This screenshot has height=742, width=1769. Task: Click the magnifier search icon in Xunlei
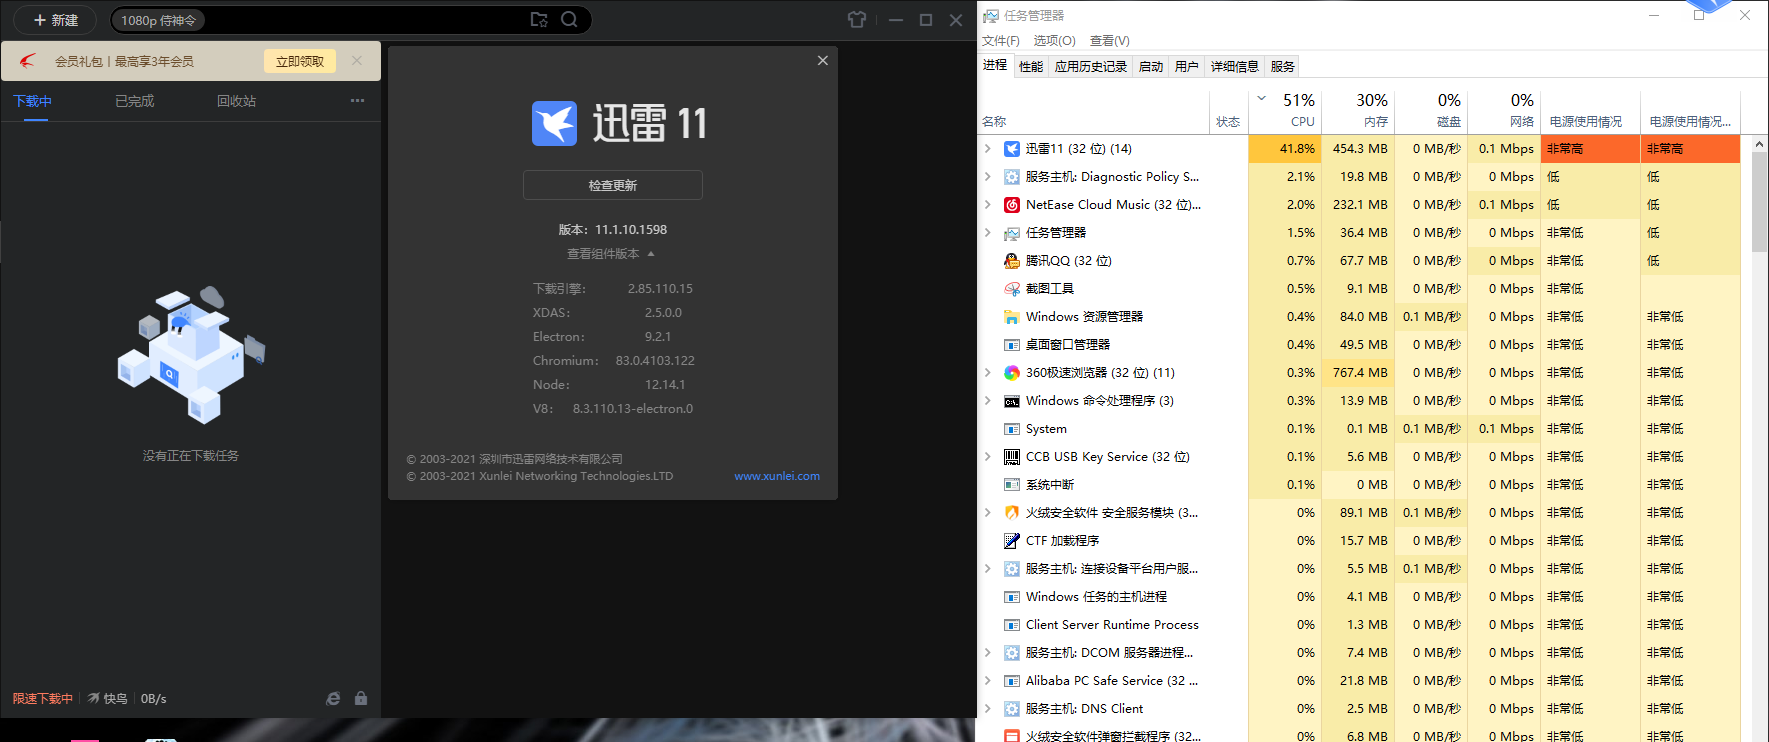coord(569,20)
